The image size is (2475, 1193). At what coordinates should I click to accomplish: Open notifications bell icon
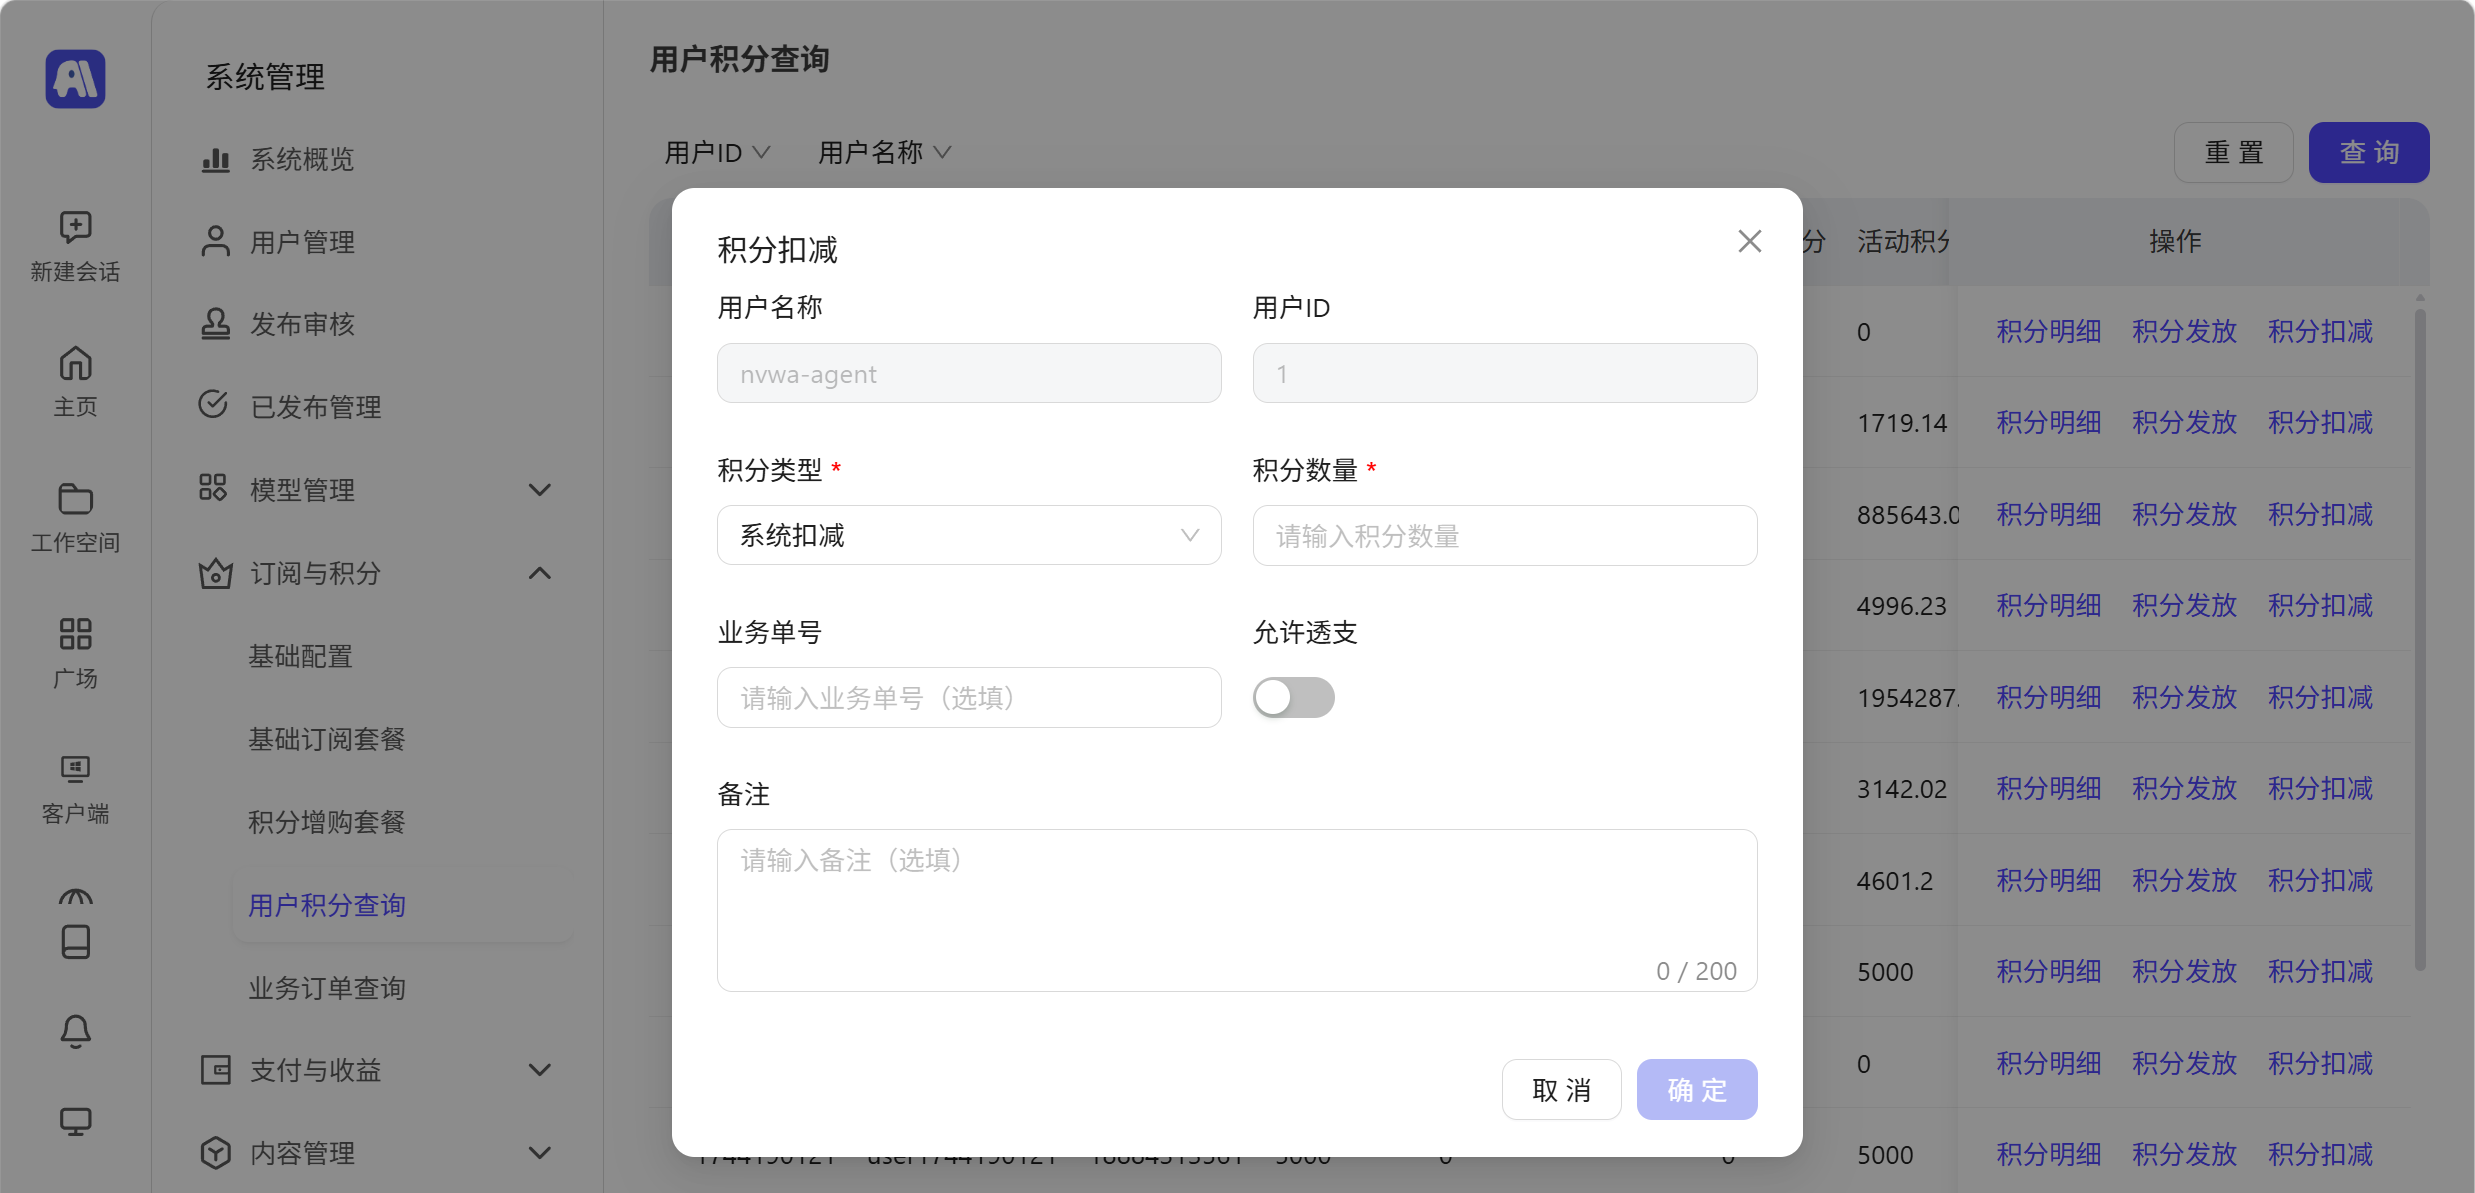click(x=75, y=1031)
